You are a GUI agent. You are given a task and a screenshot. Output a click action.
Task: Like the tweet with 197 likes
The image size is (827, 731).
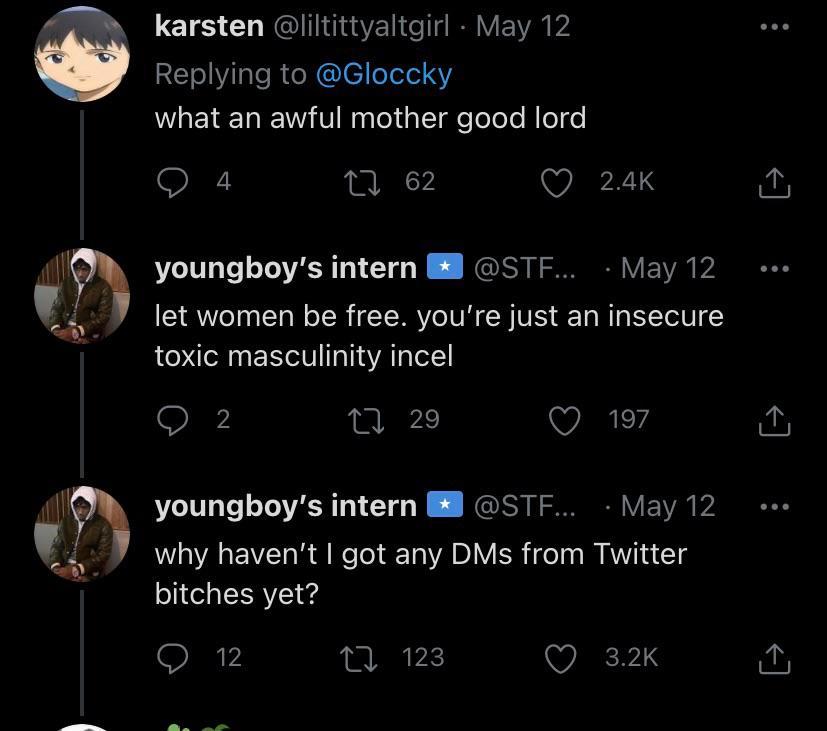pyautogui.click(x=563, y=420)
